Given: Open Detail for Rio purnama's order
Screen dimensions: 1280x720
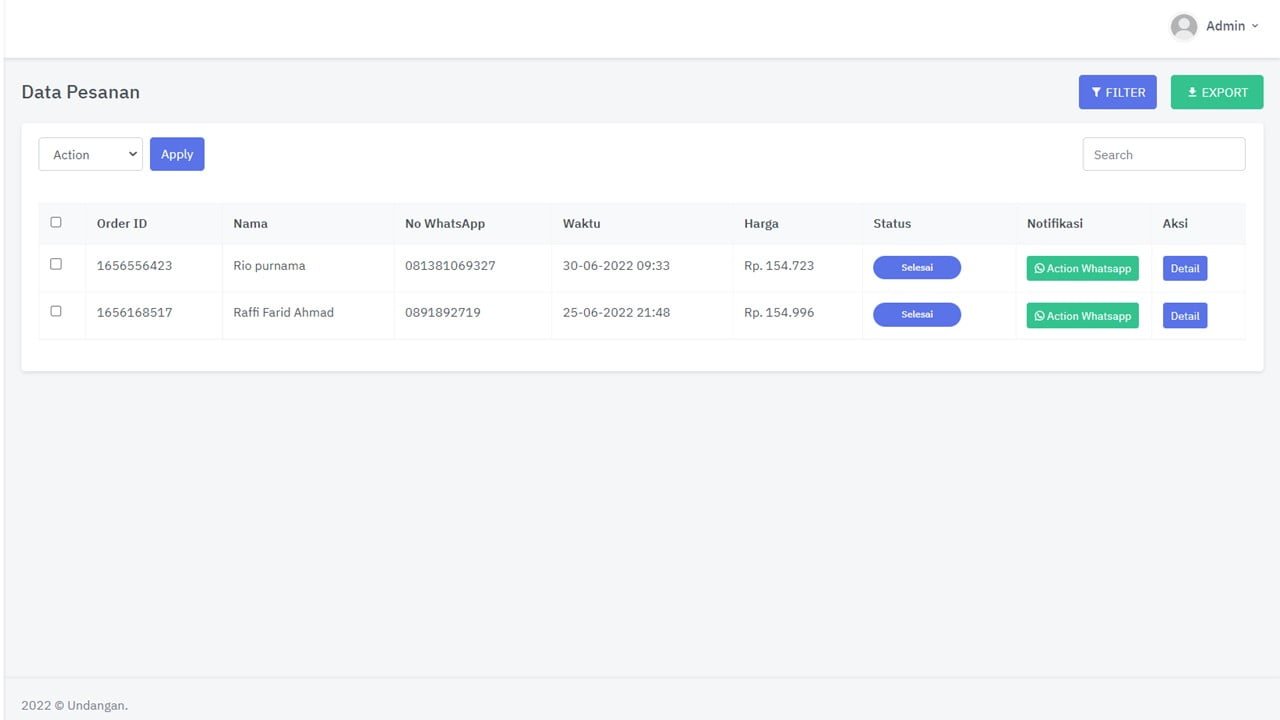Looking at the screenshot, I should 1185,269.
